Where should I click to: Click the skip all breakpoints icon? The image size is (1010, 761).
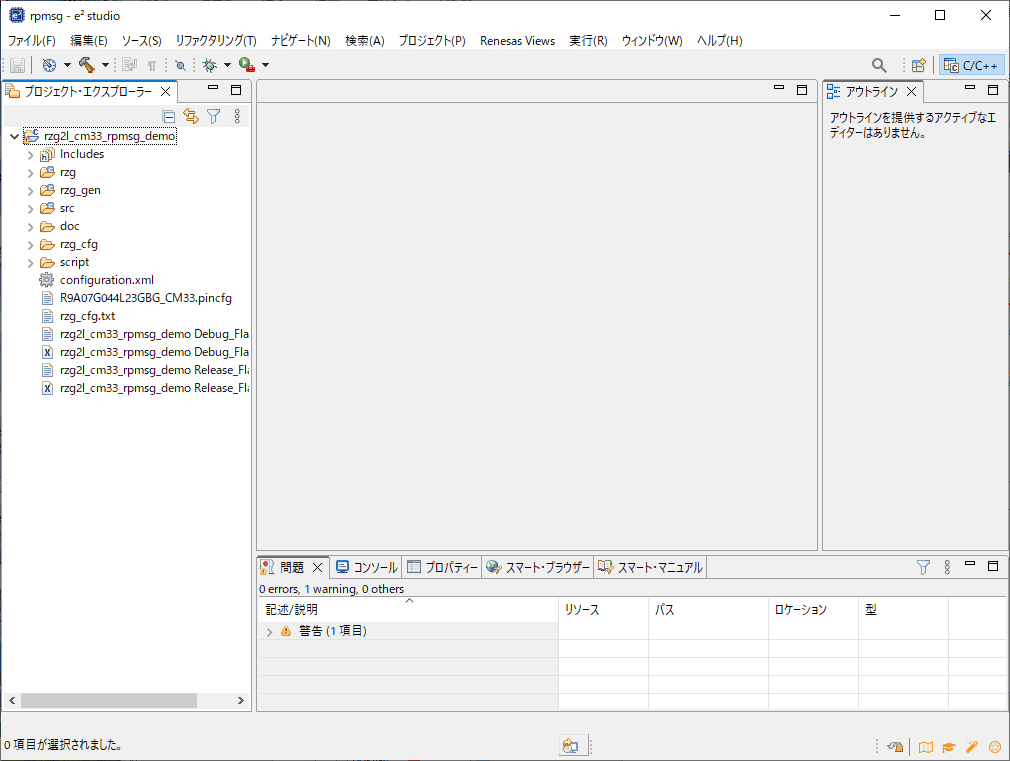coord(180,65)
